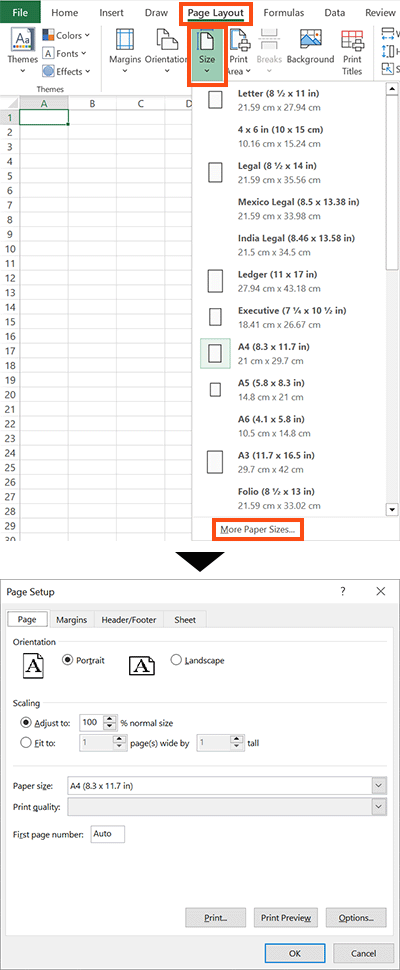Open the Formulas ribbon tab
The height and width of the screenshot is (970, 400).
pyautogui.click(x=283, y=12)
